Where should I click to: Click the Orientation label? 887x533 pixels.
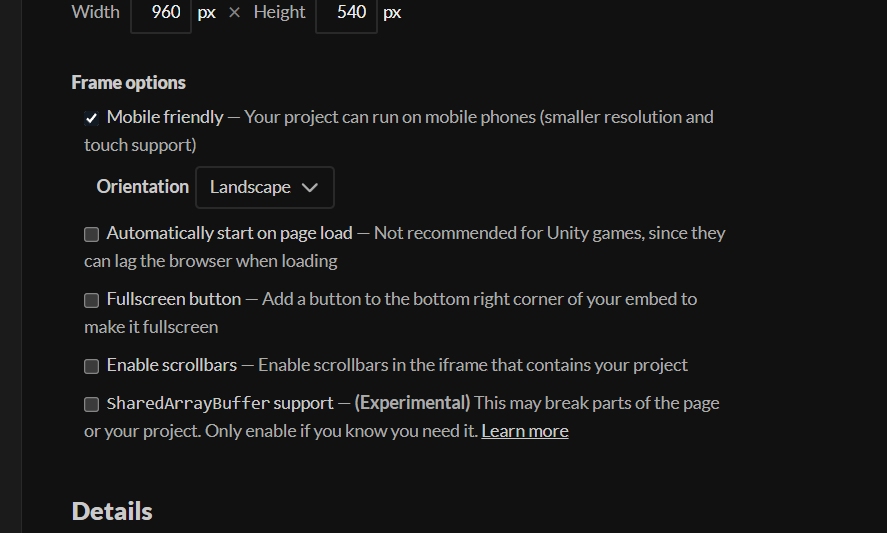(143, 187)
